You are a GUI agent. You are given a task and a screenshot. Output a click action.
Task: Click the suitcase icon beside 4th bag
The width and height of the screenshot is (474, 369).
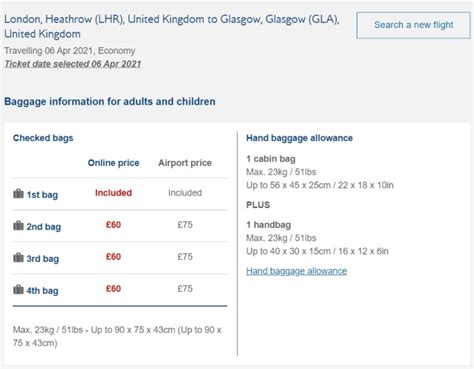(18, 290)
